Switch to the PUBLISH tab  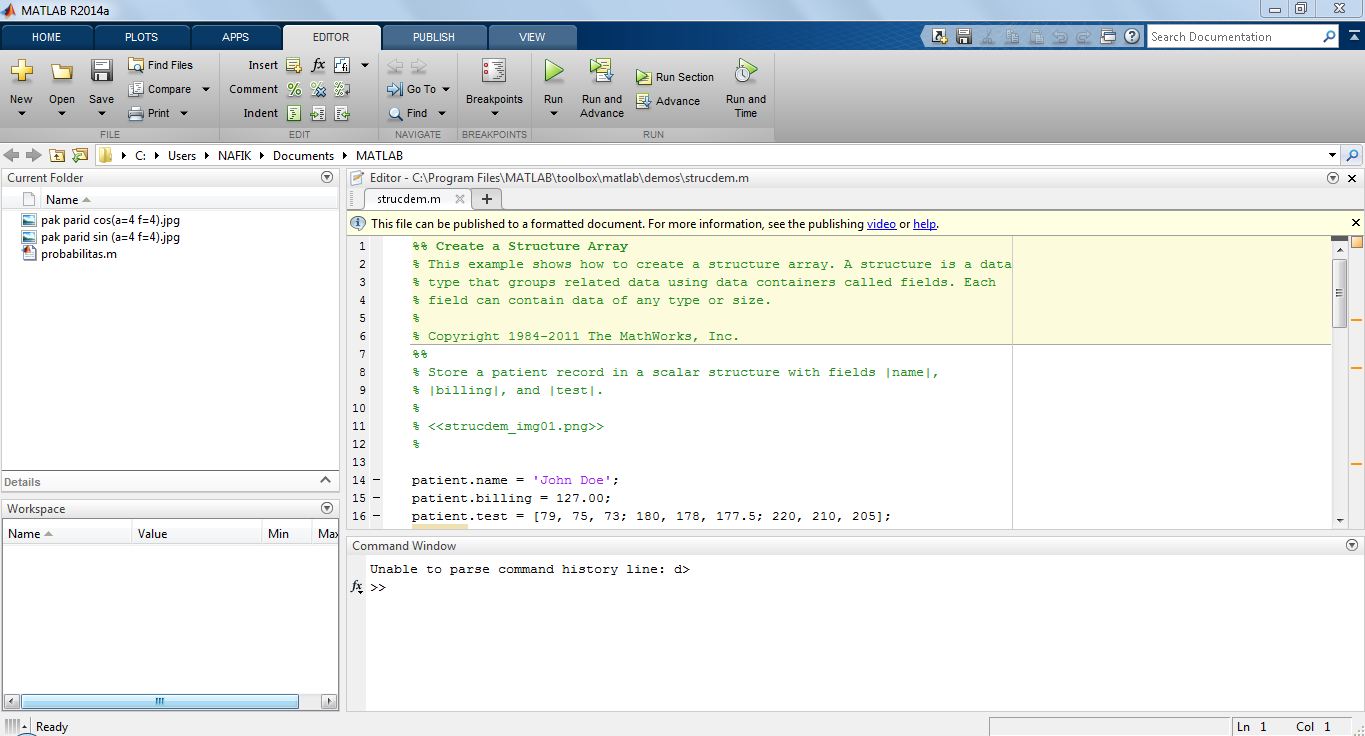coord(433,37)
